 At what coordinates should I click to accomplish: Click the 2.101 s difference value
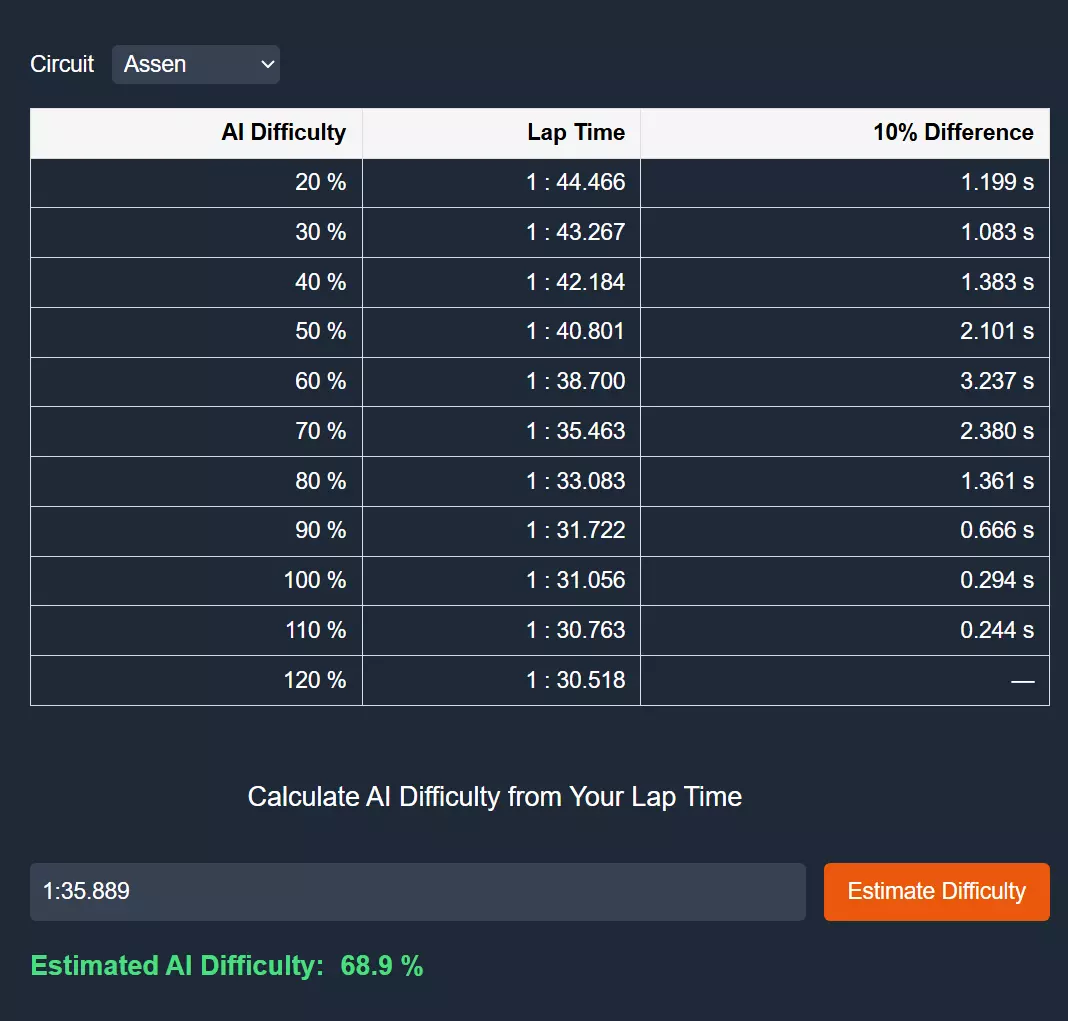[997, 332]
